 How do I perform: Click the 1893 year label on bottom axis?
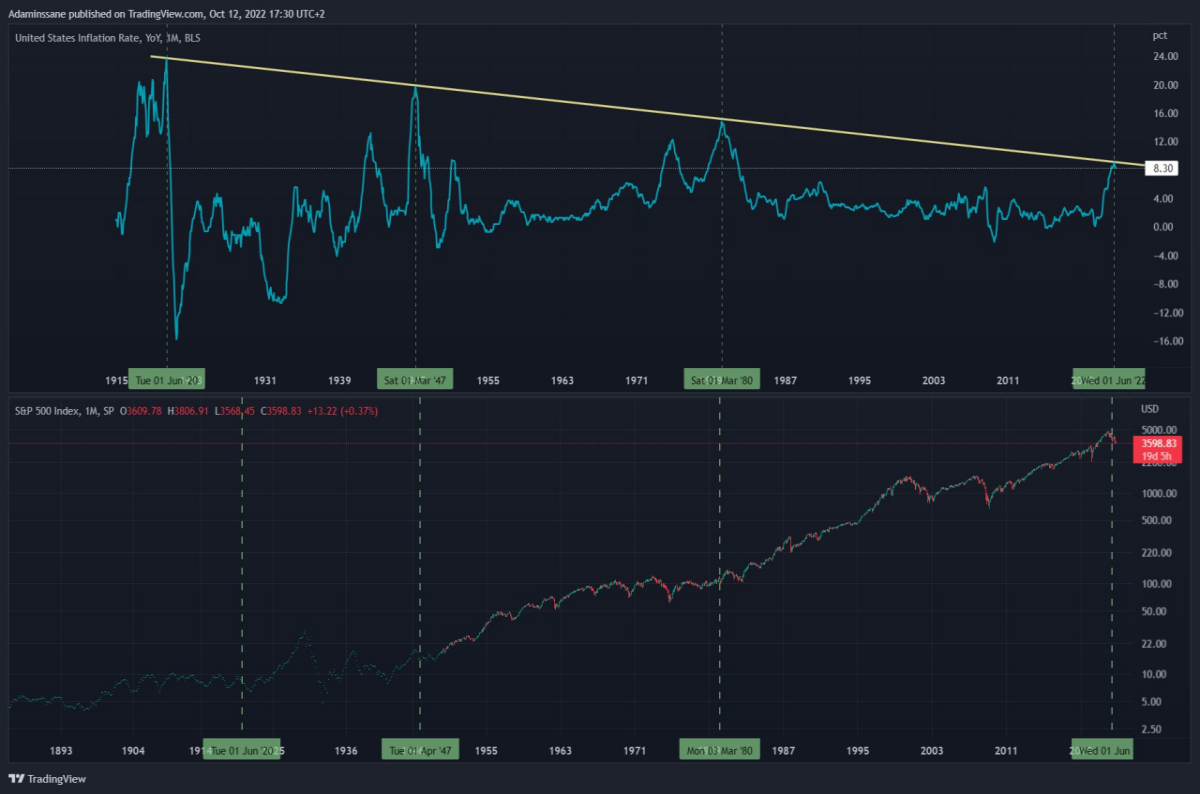(x=61, y=750)
